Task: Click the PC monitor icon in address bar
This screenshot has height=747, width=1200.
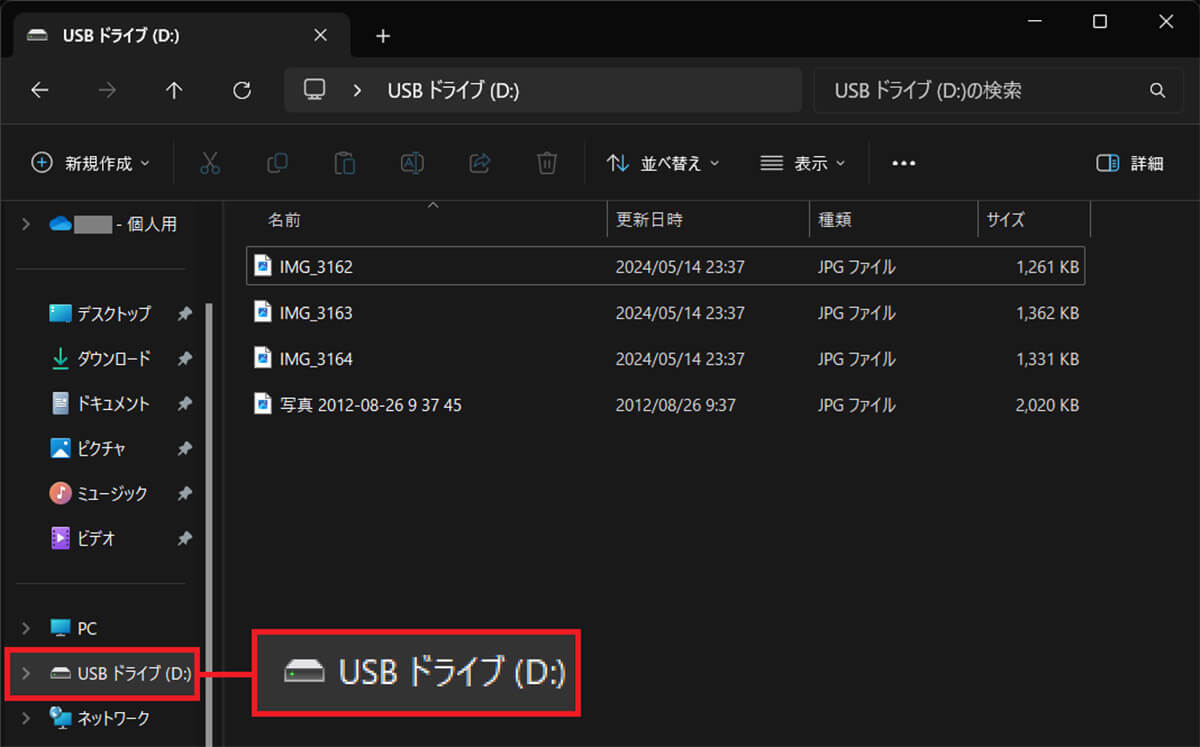Action: [x=315, y=90]
